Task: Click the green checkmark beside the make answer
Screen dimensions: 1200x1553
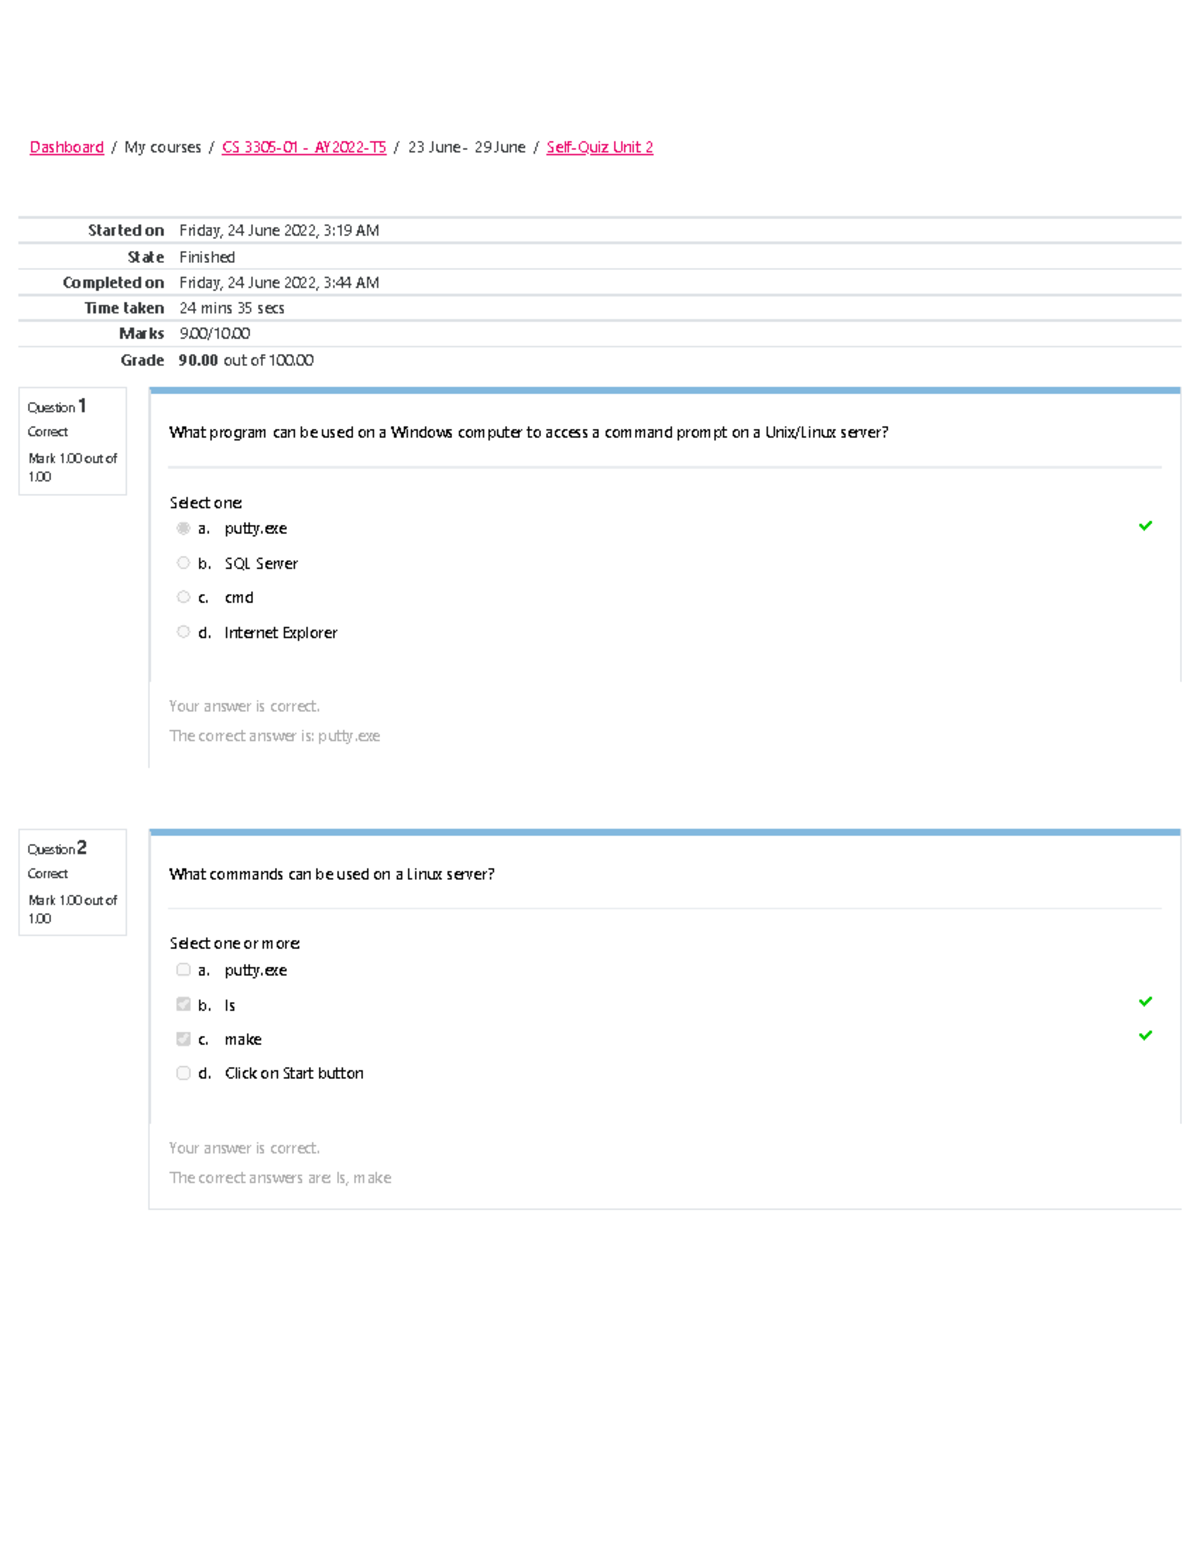Action: pyautogui.click(x=1146, y=1036)
